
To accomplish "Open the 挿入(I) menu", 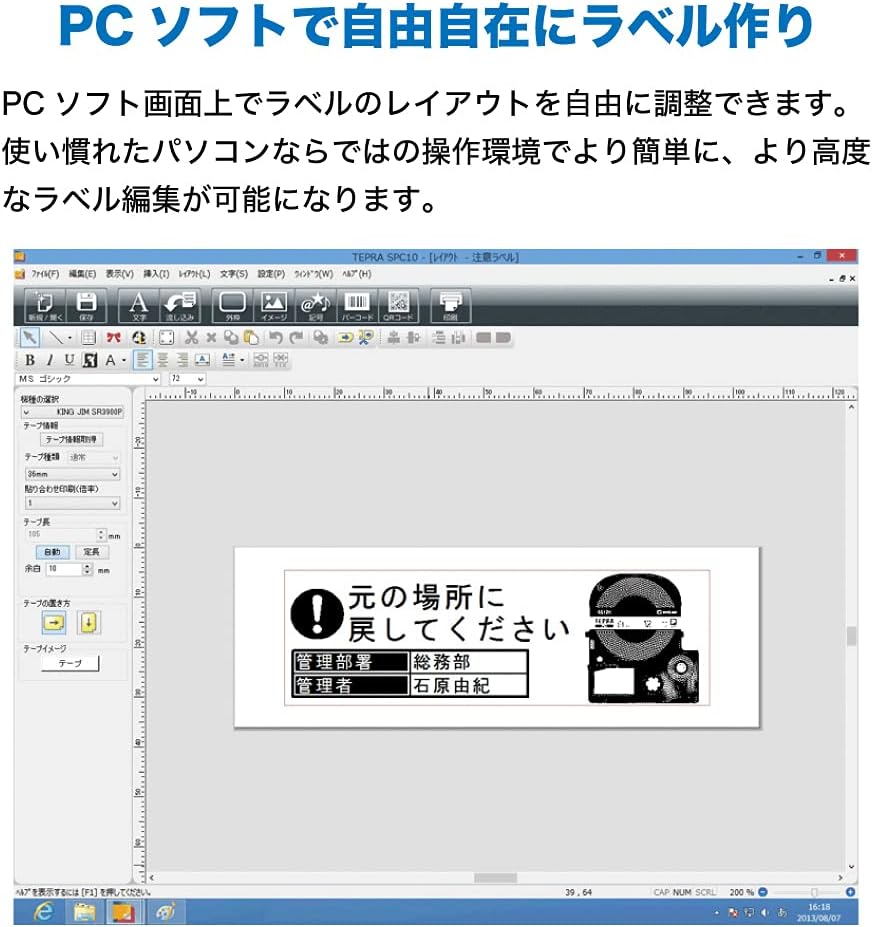I will [156, 274].
